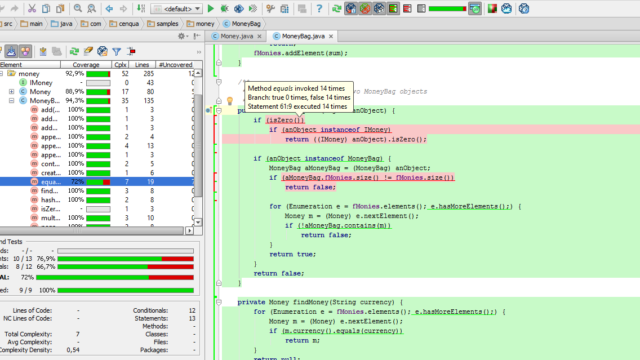Screen dimensions: 640x360
Task: Click the last Clover about icon
Action: click(524, 9)
